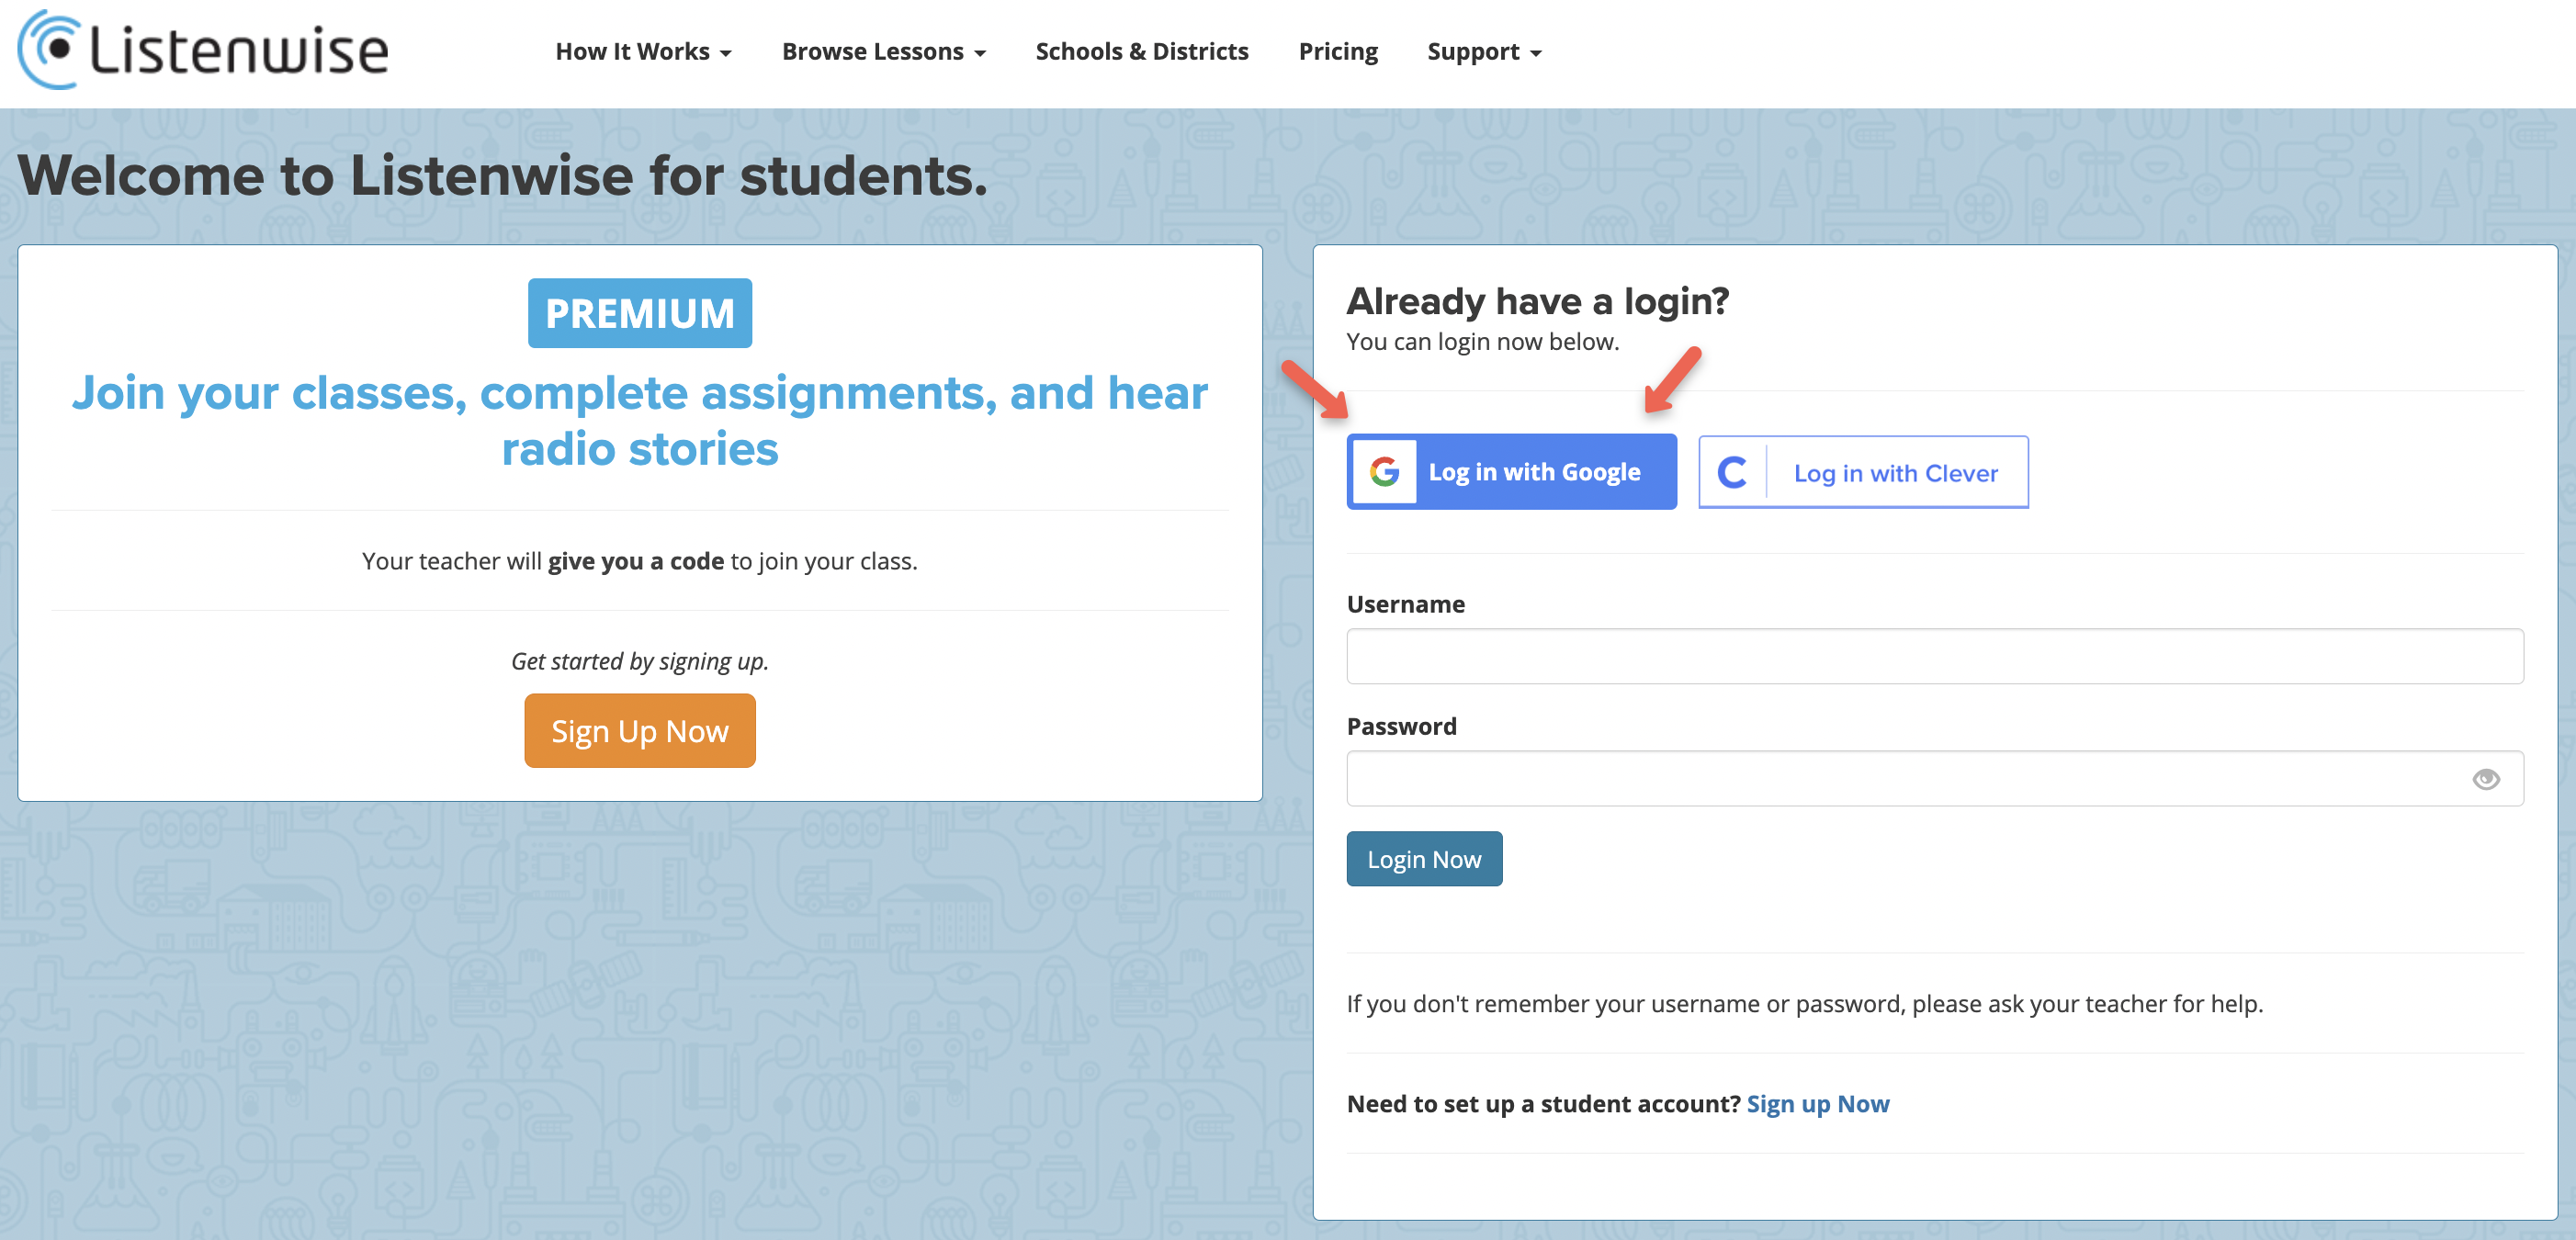Viewport: 2576px width, 1240px height.
Task: Click the Sign Up Now orange button
Action: click(639, 729)
